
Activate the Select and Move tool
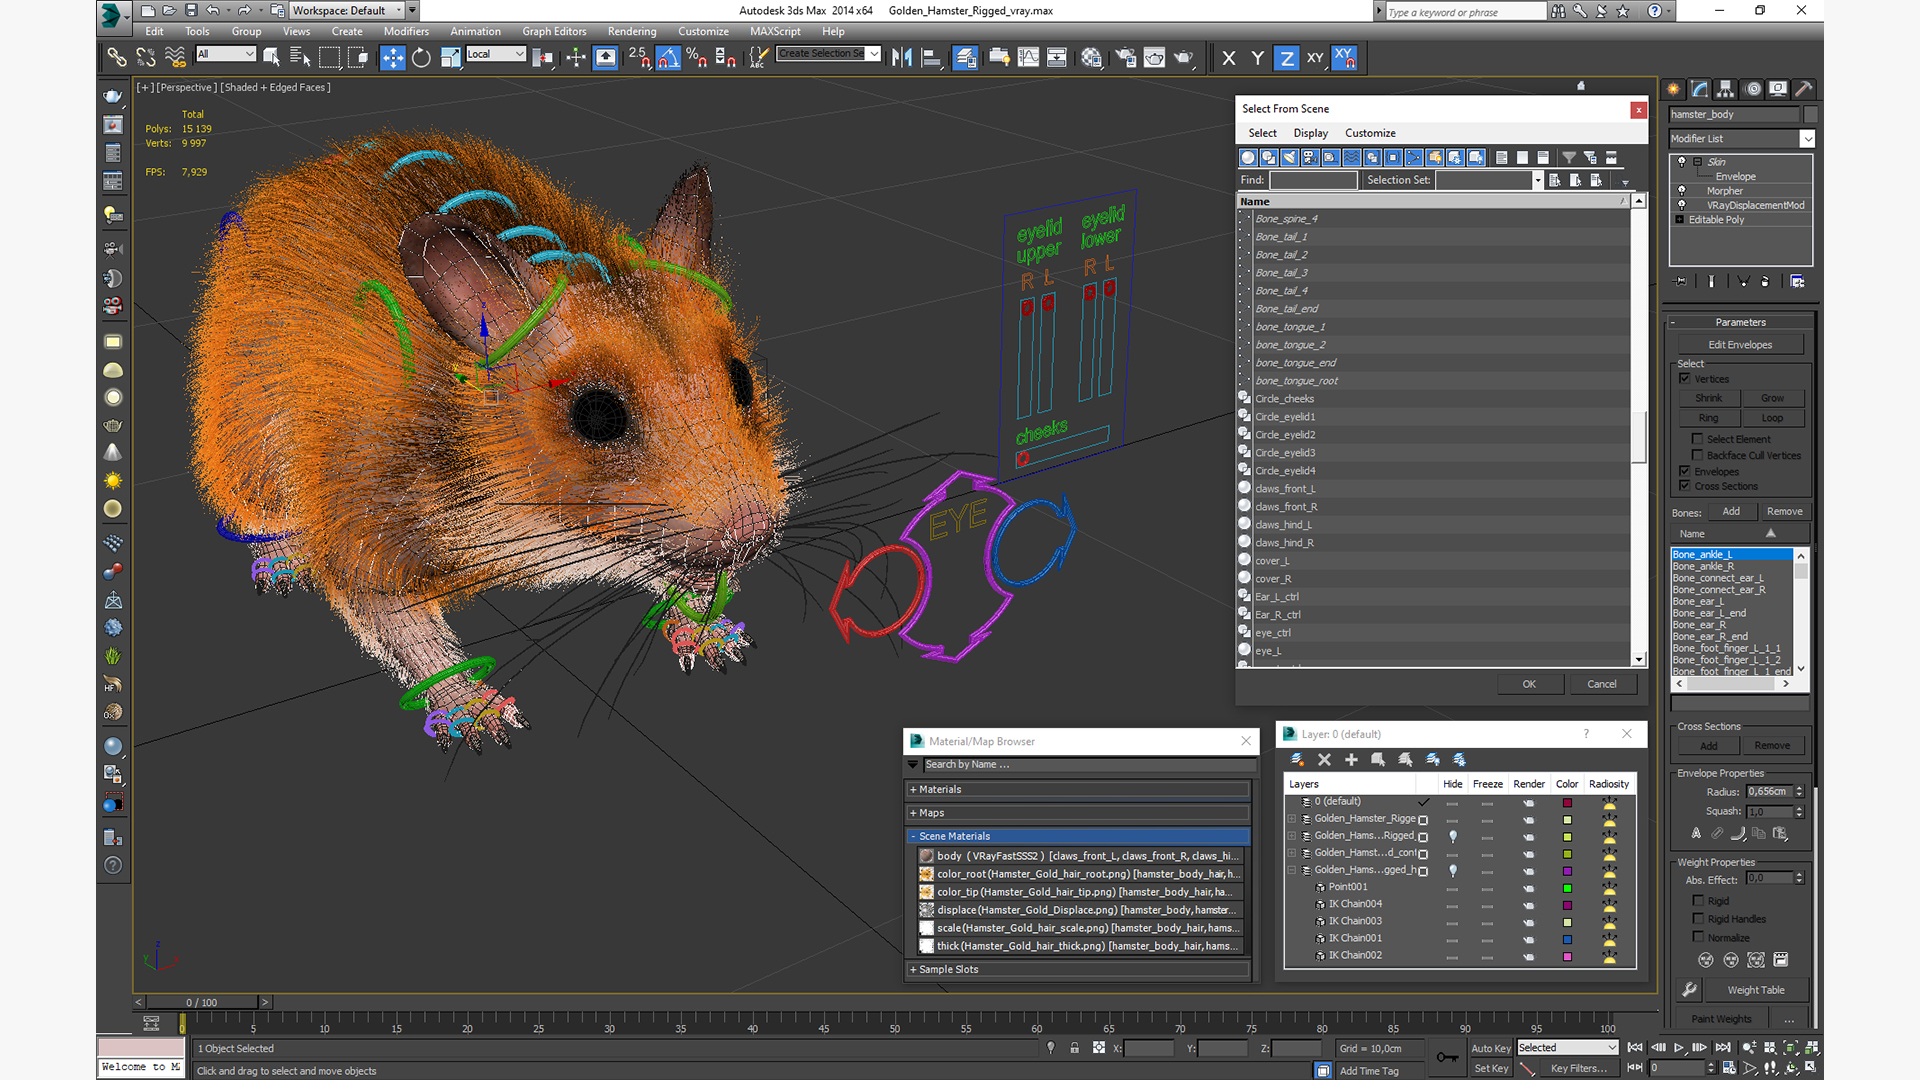pos(392,57)
